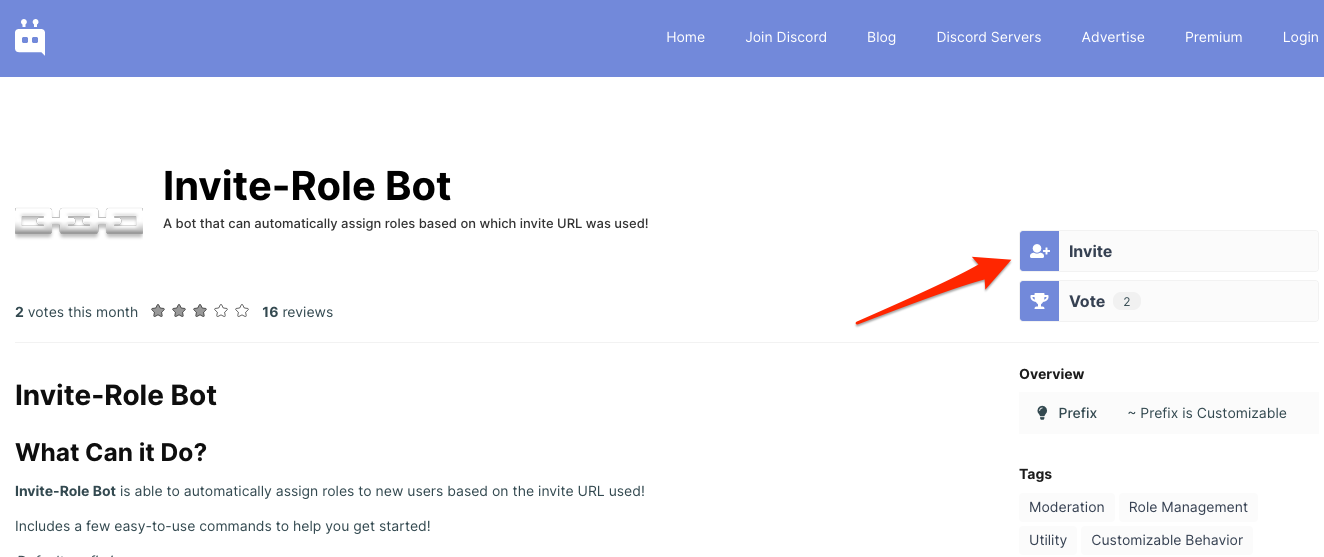Select the Role Management tag
Screen dimensions: 1324x557
tap(1188, 507)
